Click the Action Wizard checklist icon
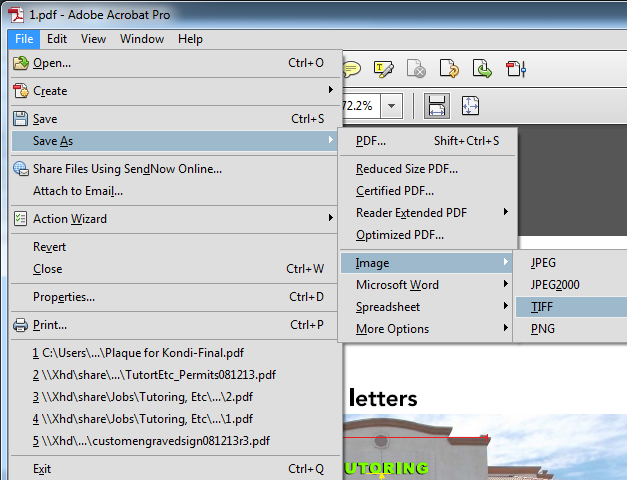This screenshot has height=480, width=627. 20,219
